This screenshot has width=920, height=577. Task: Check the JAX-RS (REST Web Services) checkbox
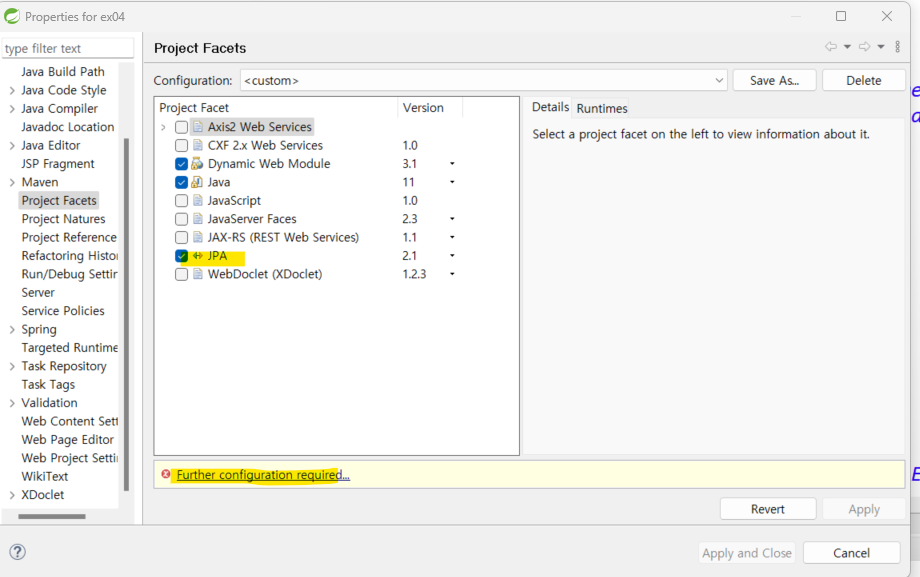coord(181,237)
